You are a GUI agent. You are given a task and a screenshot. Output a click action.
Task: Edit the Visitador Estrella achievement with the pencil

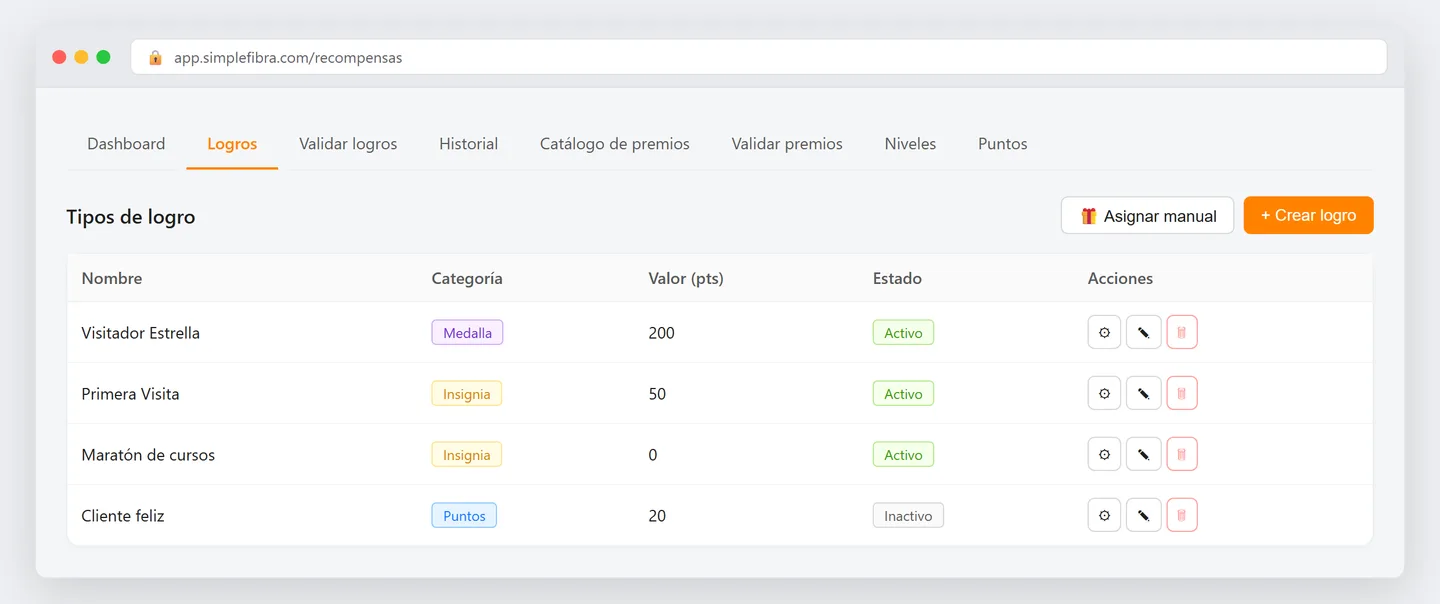1143,332
